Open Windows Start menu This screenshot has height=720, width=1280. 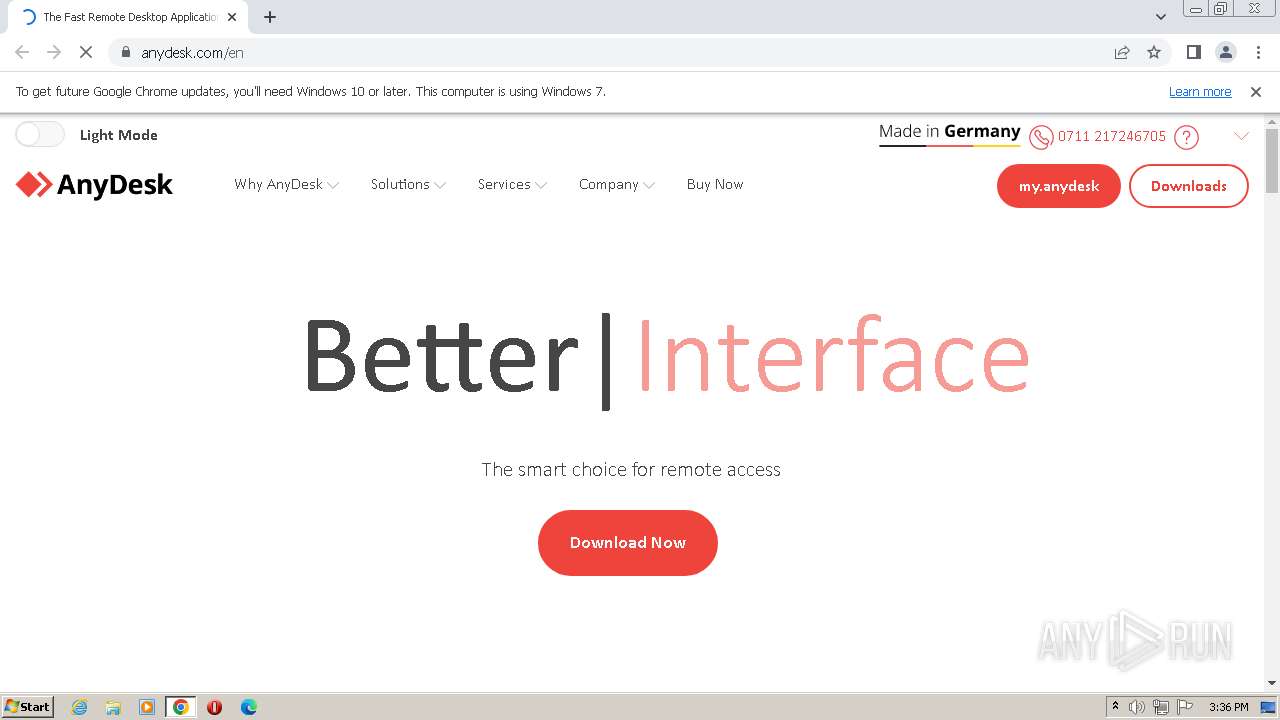(28, 706)
